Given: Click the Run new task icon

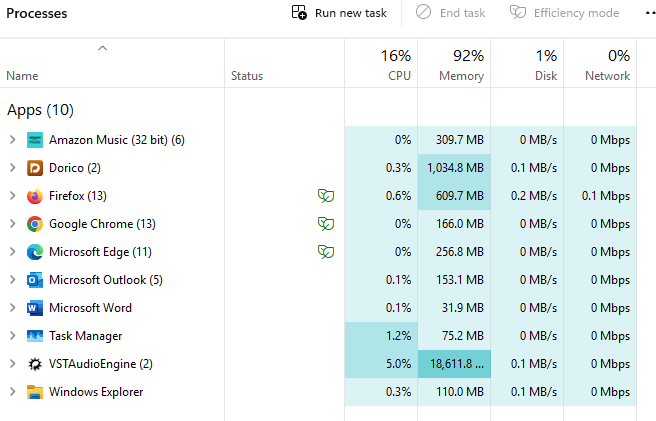Looking at the screenshot, I should (x=299, y=13).
